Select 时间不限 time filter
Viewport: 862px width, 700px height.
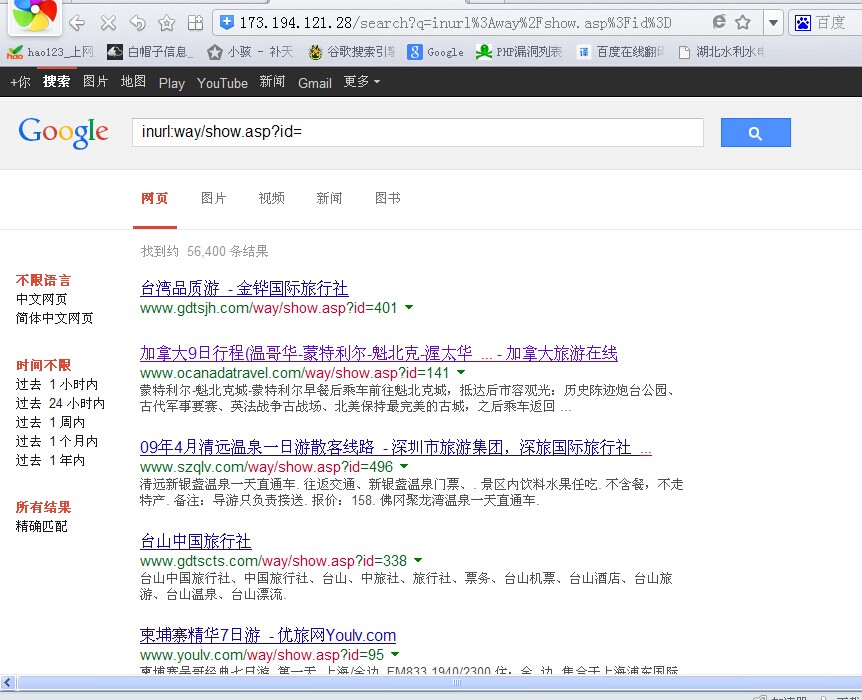point(43,366)
